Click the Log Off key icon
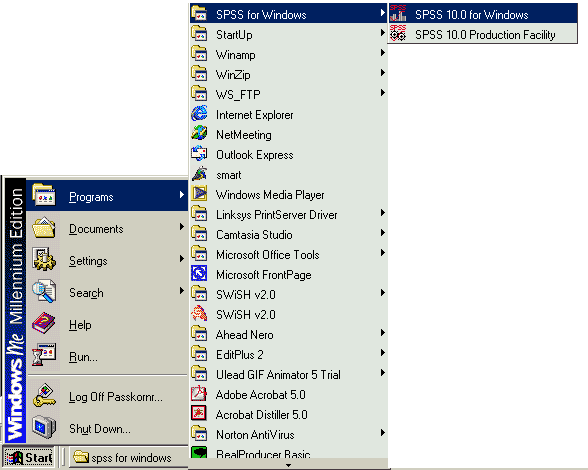 [x=44, y=395]
